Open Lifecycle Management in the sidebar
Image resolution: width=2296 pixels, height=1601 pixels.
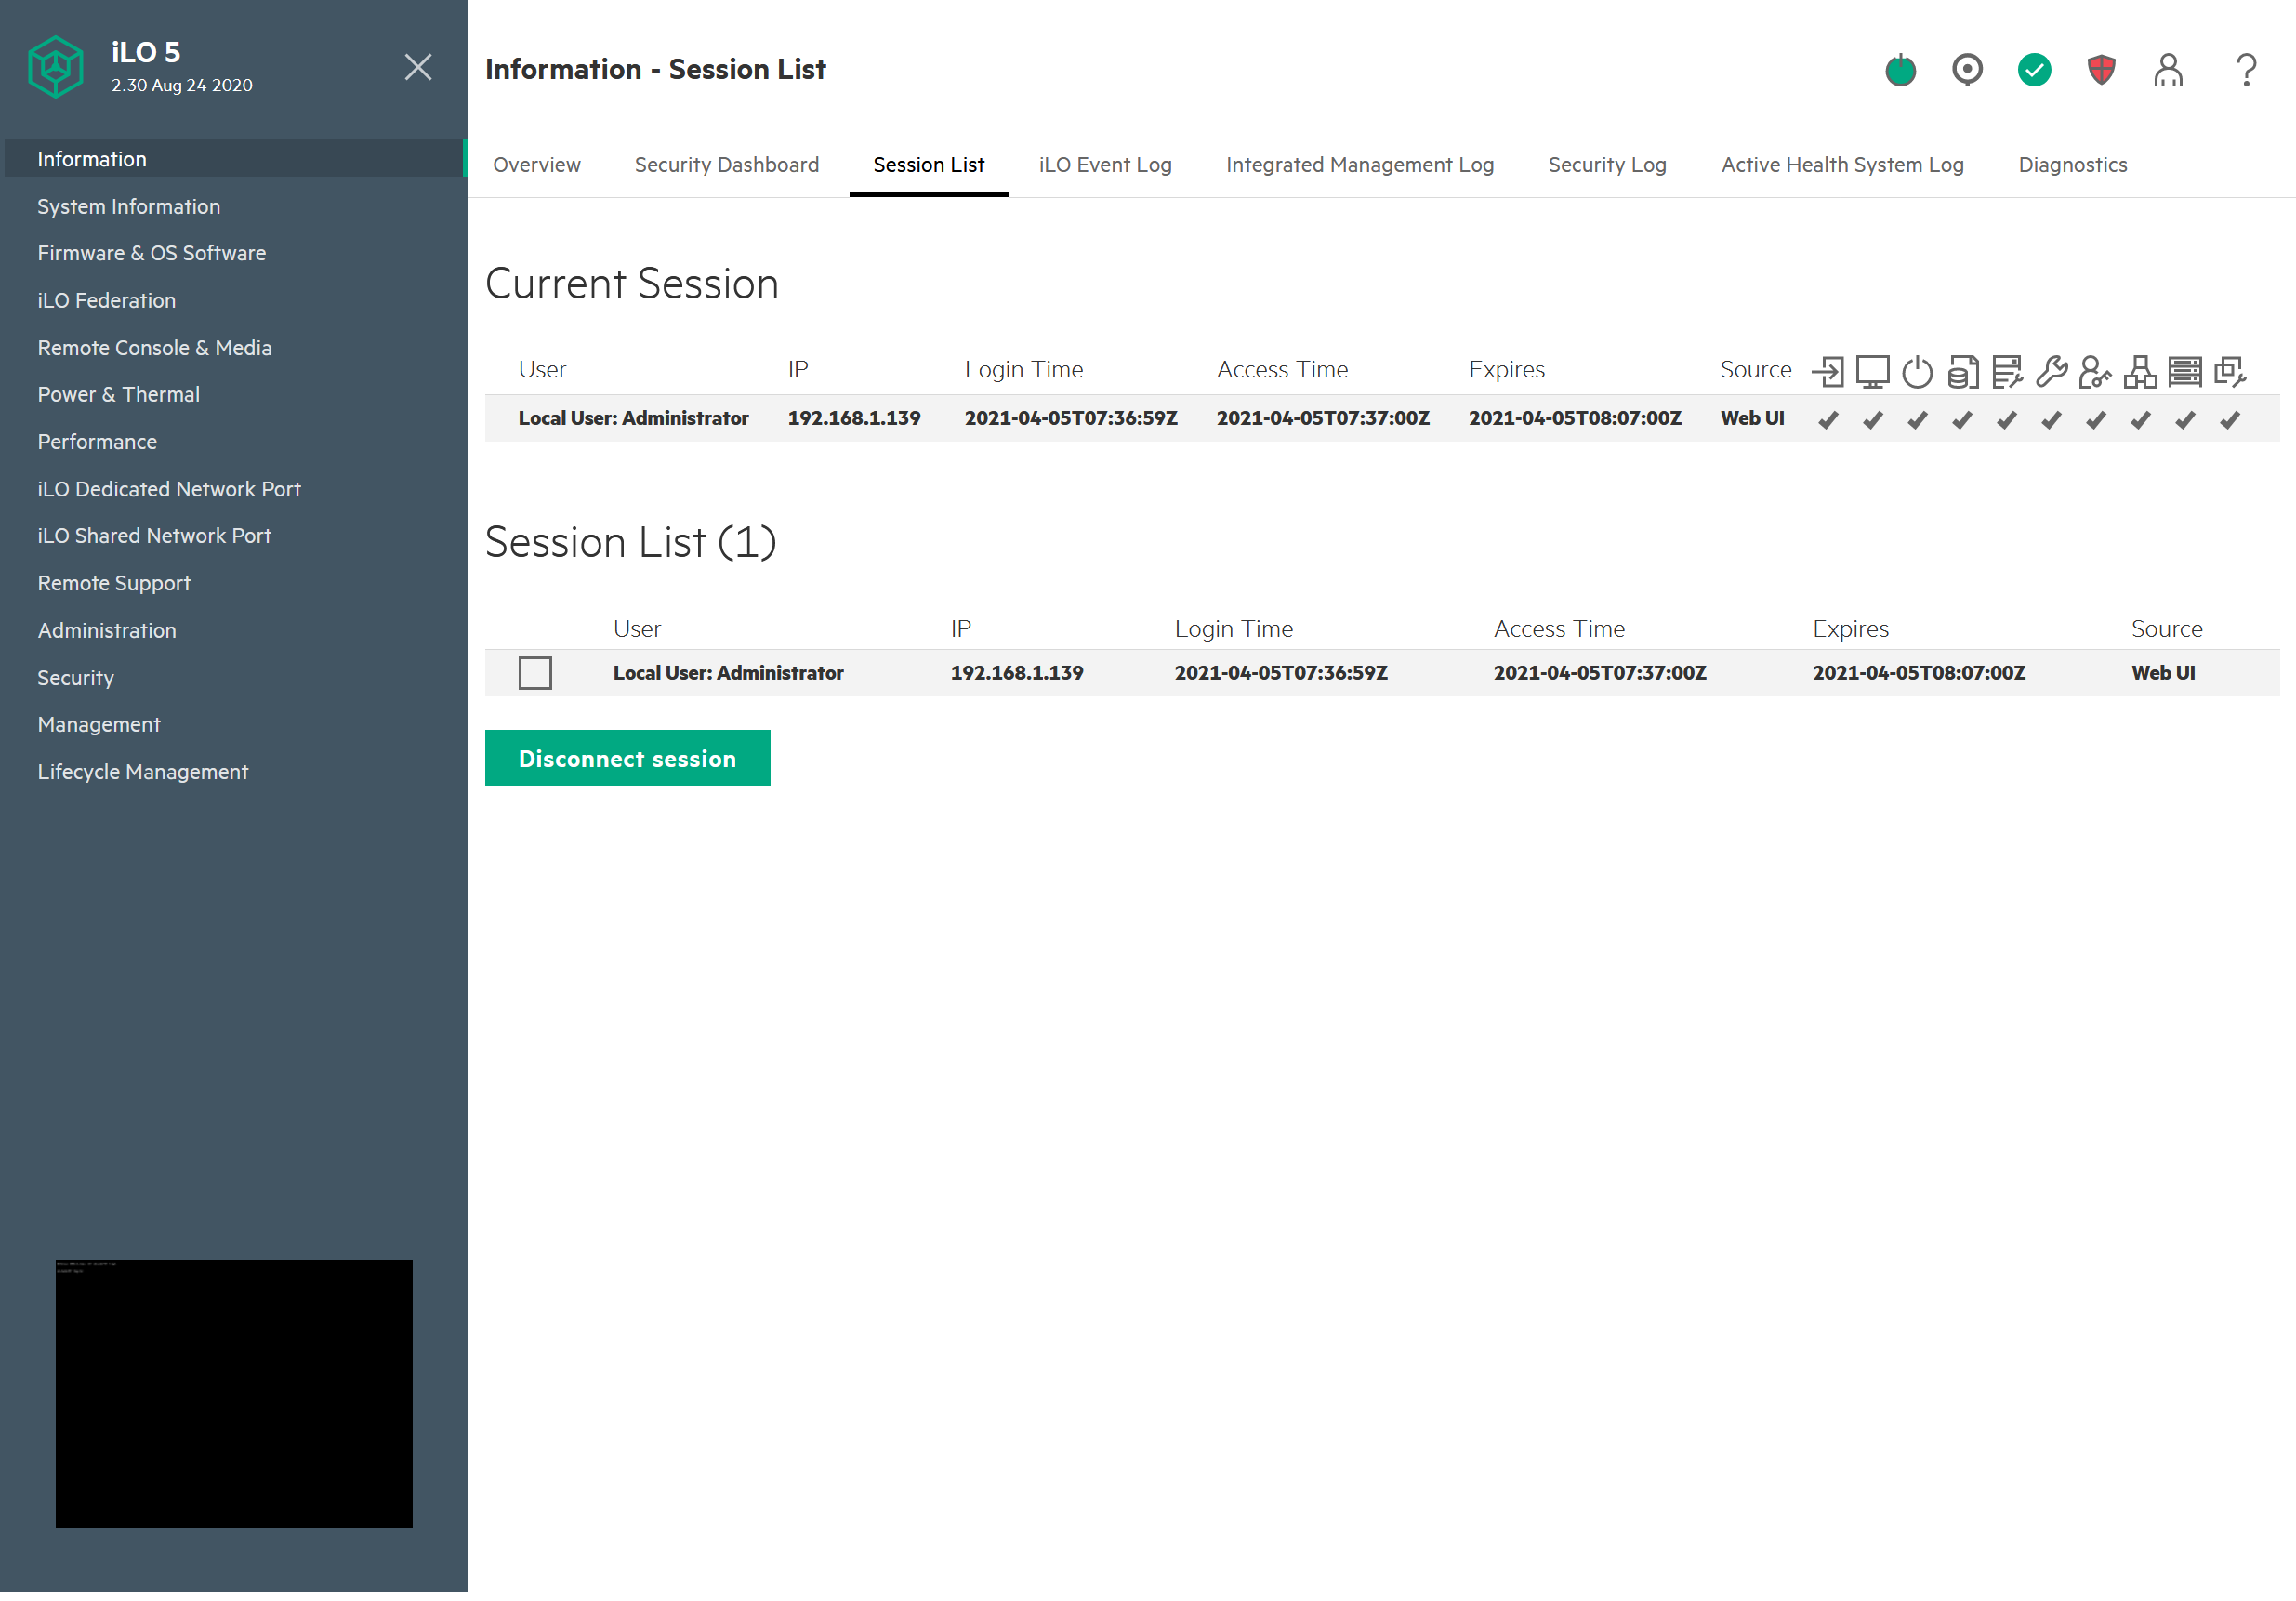pos(142,772)
